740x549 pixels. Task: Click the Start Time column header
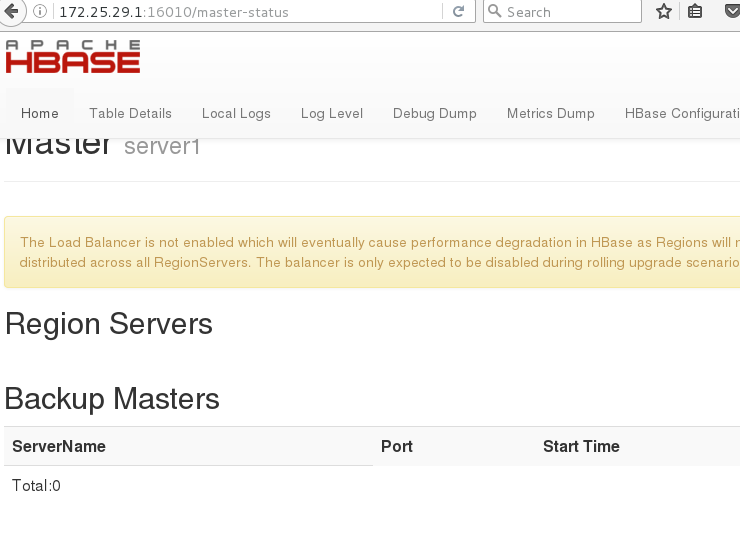(x=581, y=446)
